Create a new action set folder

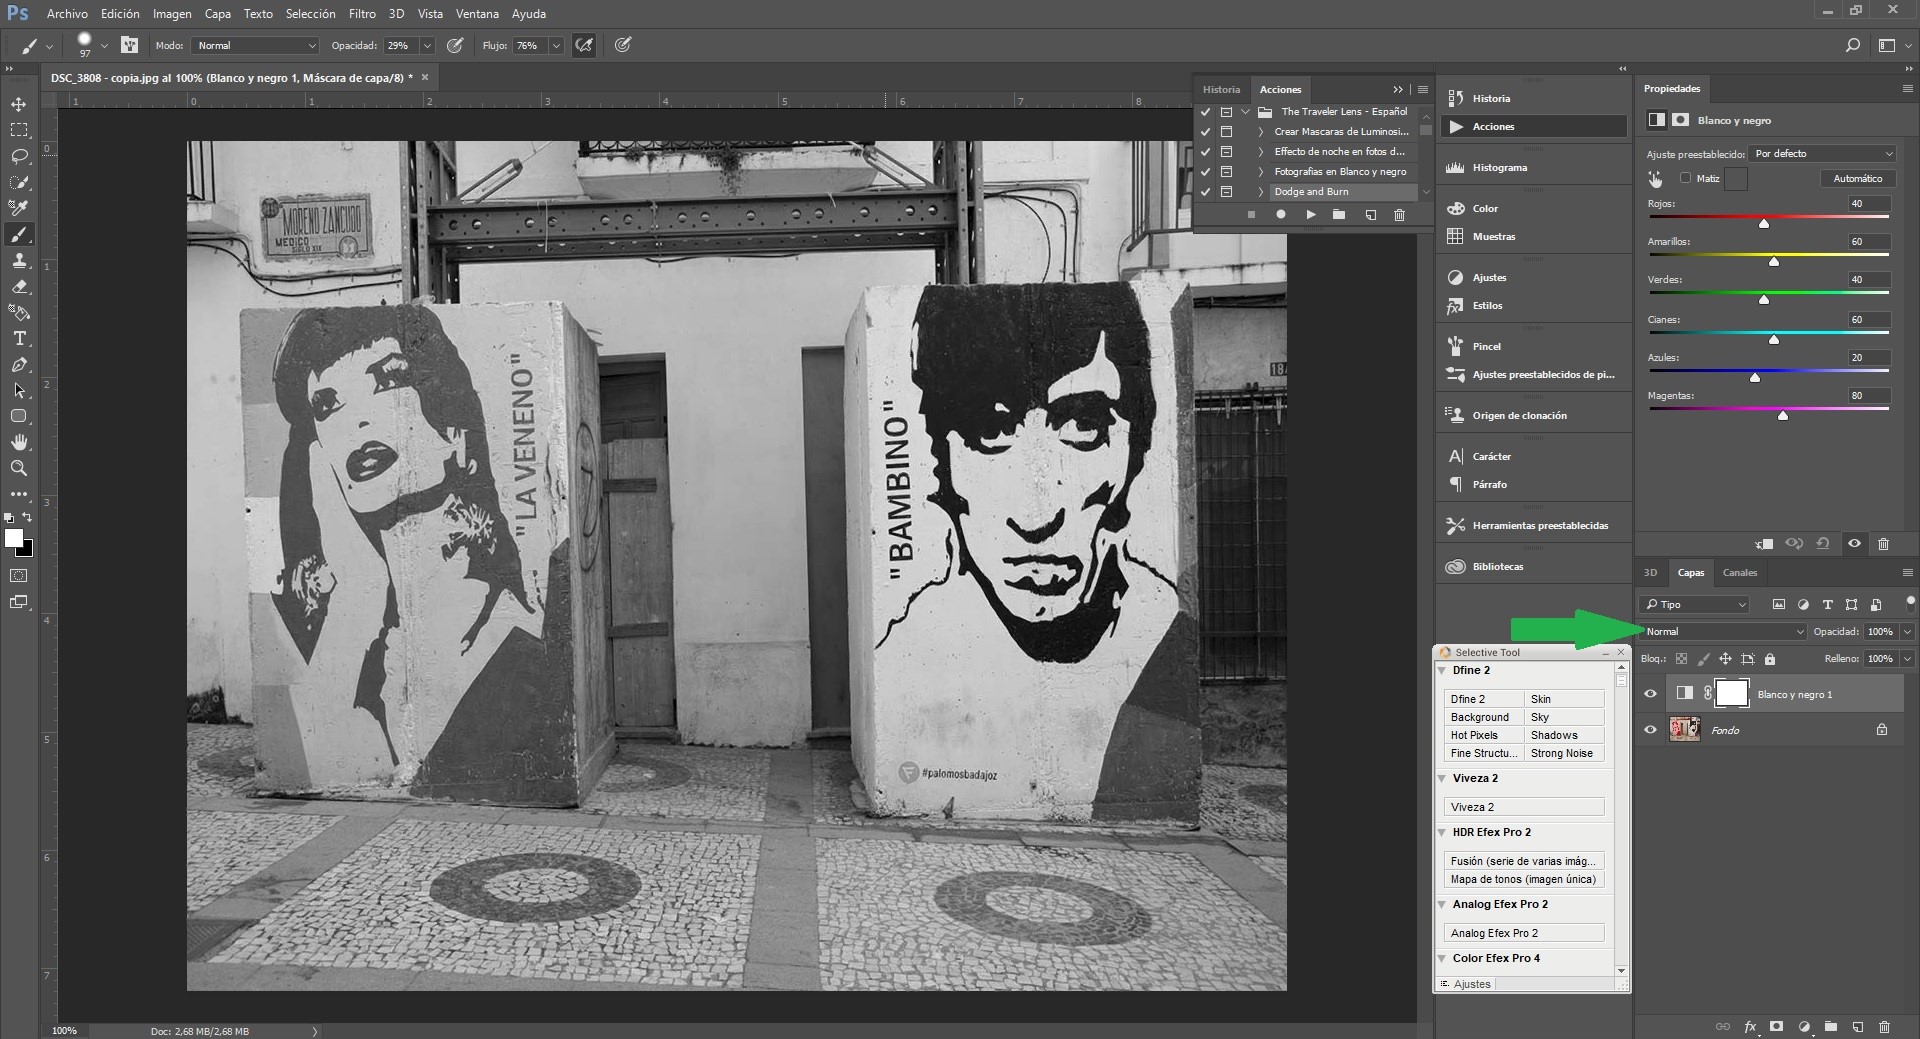(x=1339, y=215)
